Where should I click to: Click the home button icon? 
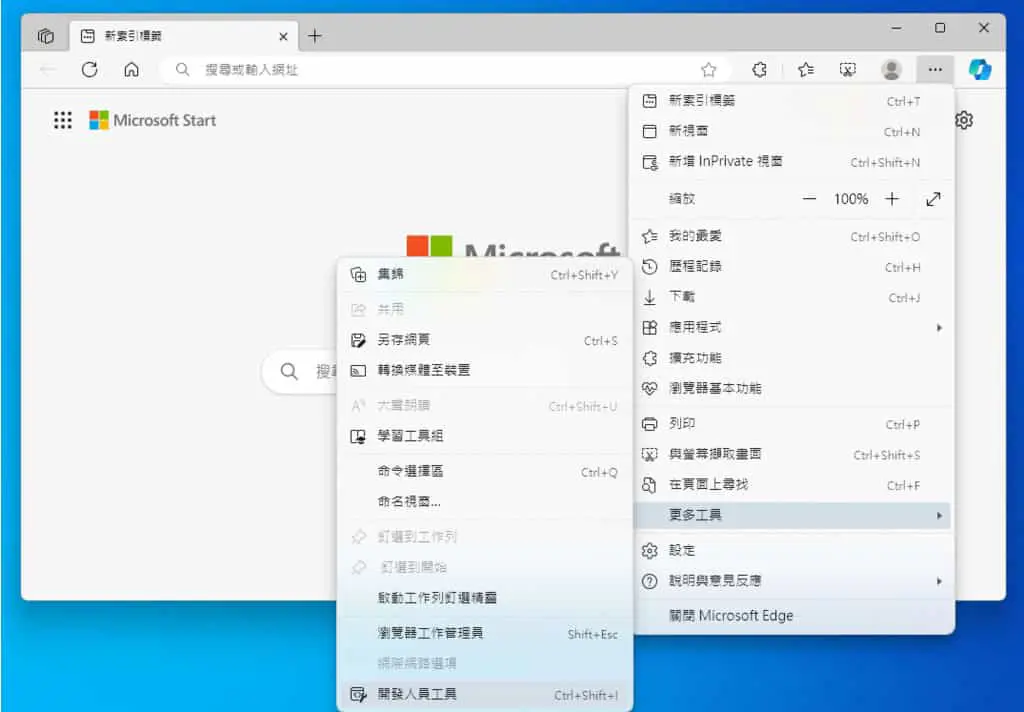click(131, 69)
